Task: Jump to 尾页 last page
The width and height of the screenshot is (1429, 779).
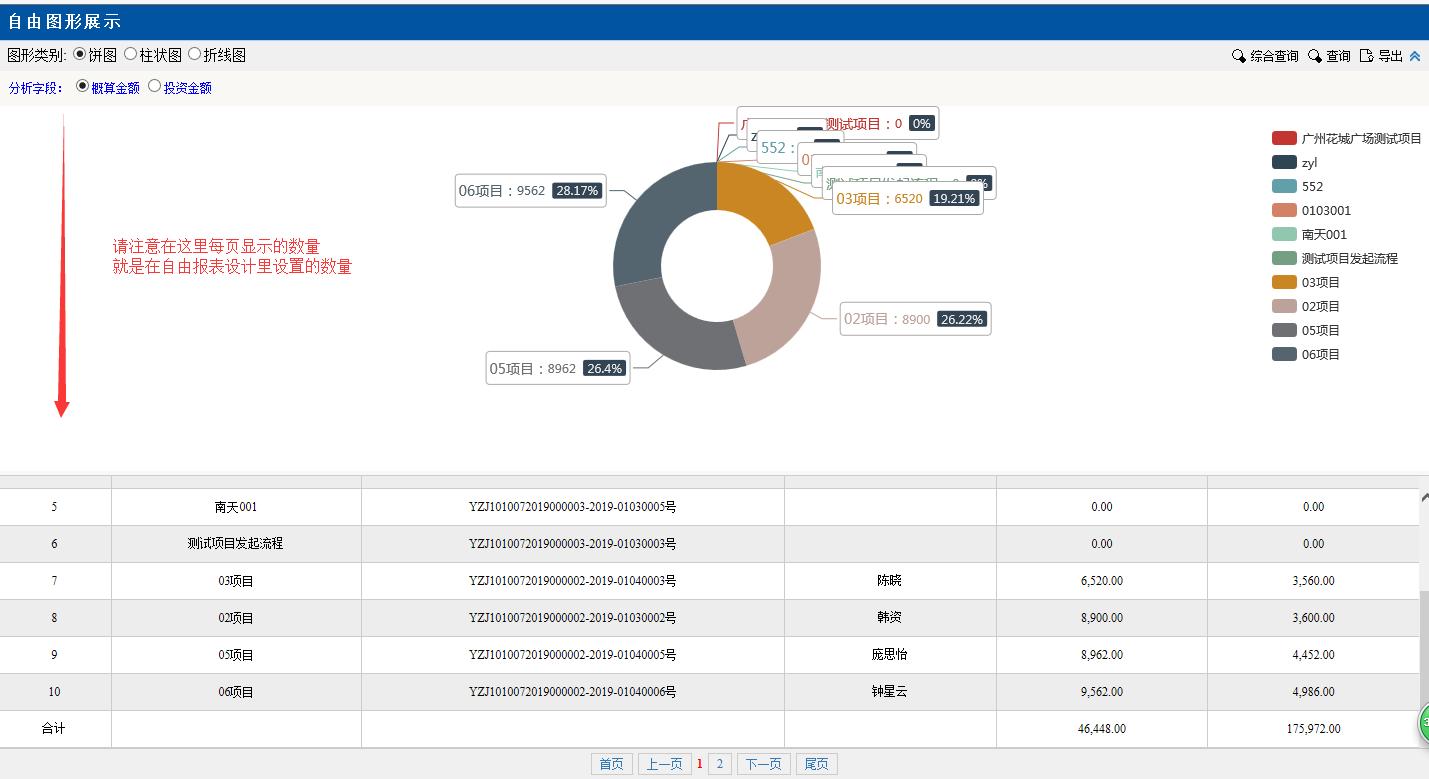Action: point(816,764)
